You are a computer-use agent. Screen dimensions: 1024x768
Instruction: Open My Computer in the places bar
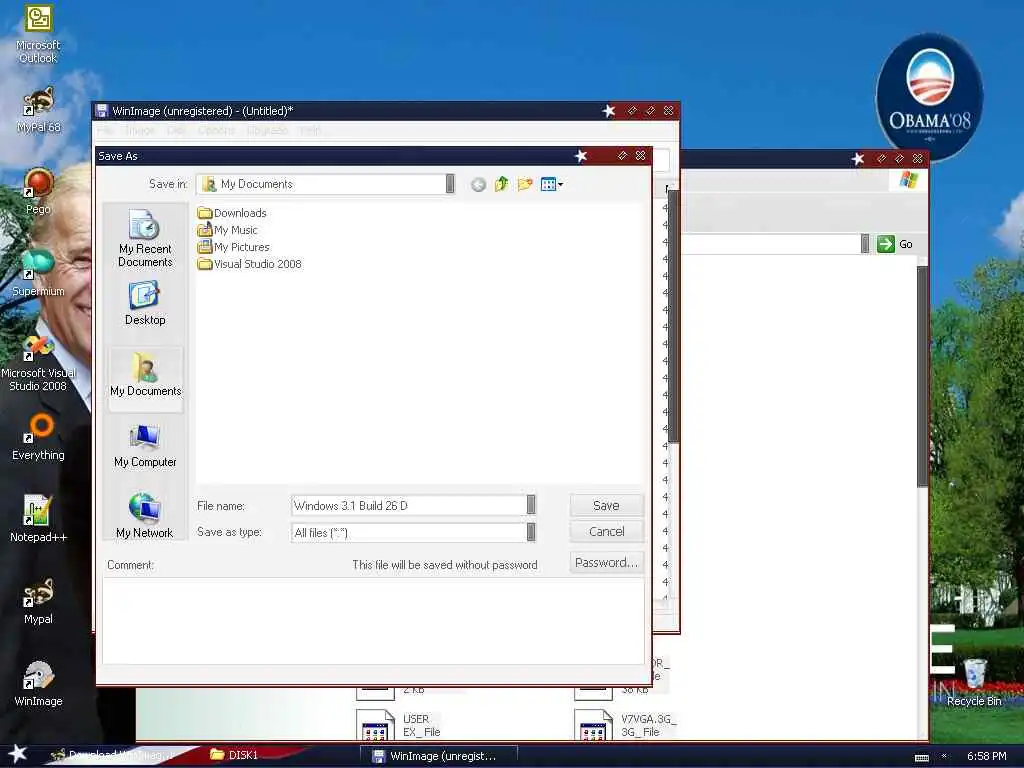(145, 446)
